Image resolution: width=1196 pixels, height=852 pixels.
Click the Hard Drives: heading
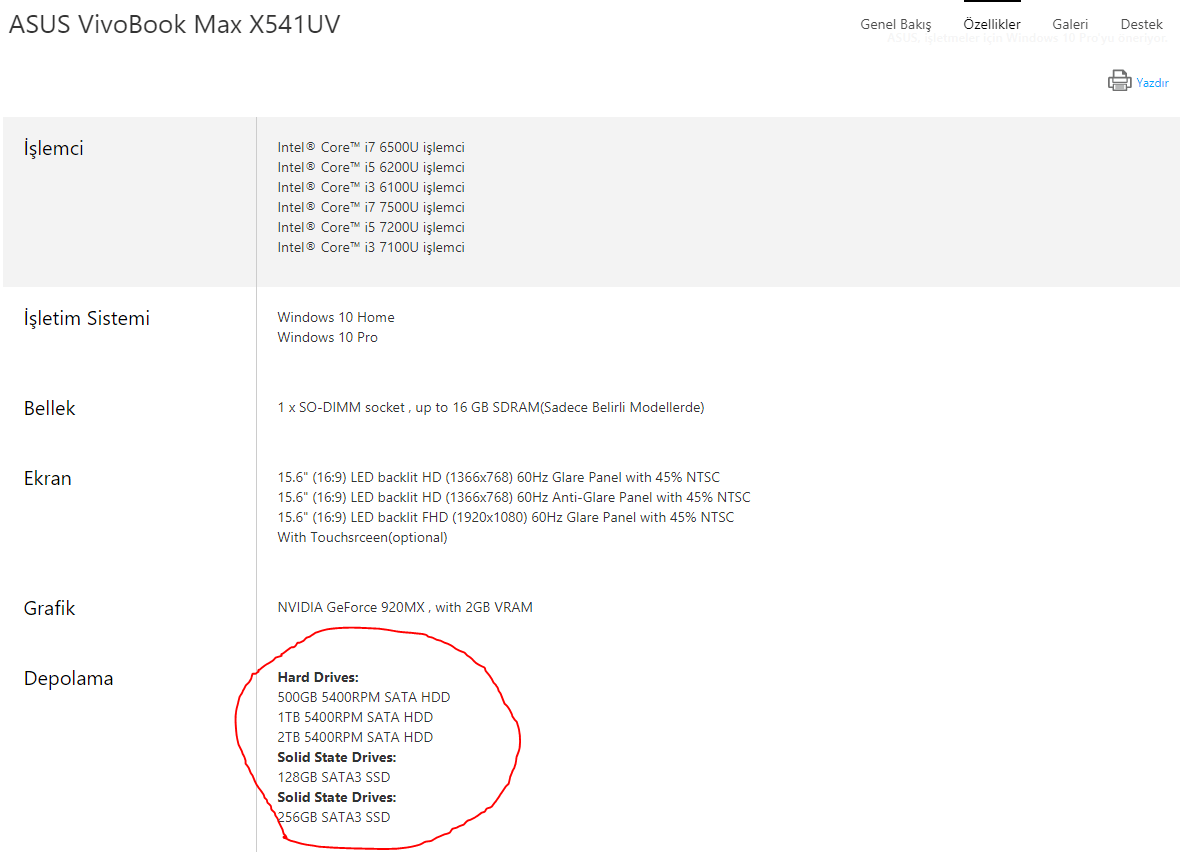318,677
